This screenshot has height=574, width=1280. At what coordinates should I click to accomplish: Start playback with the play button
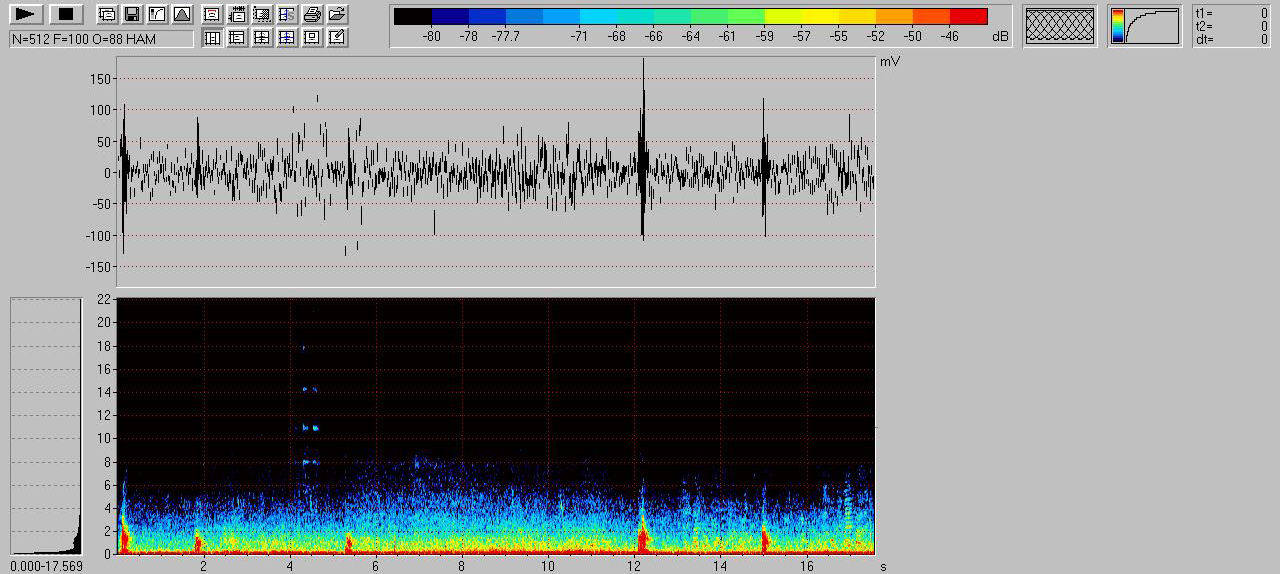click(27, 14)
